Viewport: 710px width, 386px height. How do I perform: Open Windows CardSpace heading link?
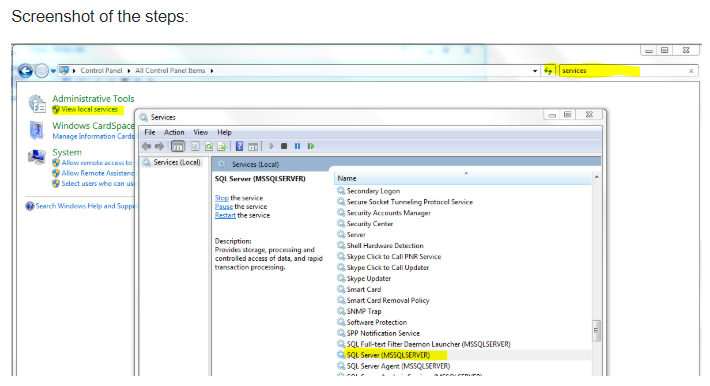93,126
